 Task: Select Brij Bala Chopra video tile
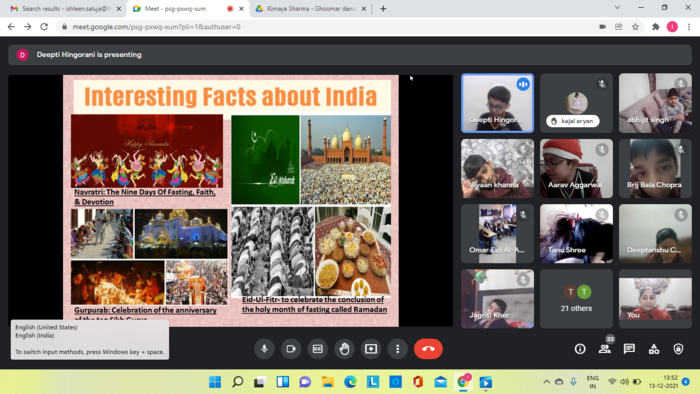(x=655, y=168)
